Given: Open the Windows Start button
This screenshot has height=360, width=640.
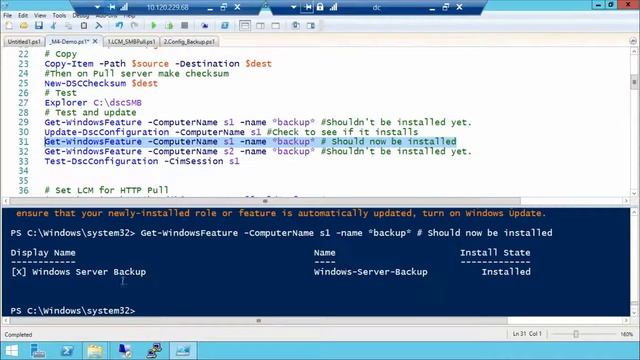Looking at the screenshot, I should coord(12,351).
